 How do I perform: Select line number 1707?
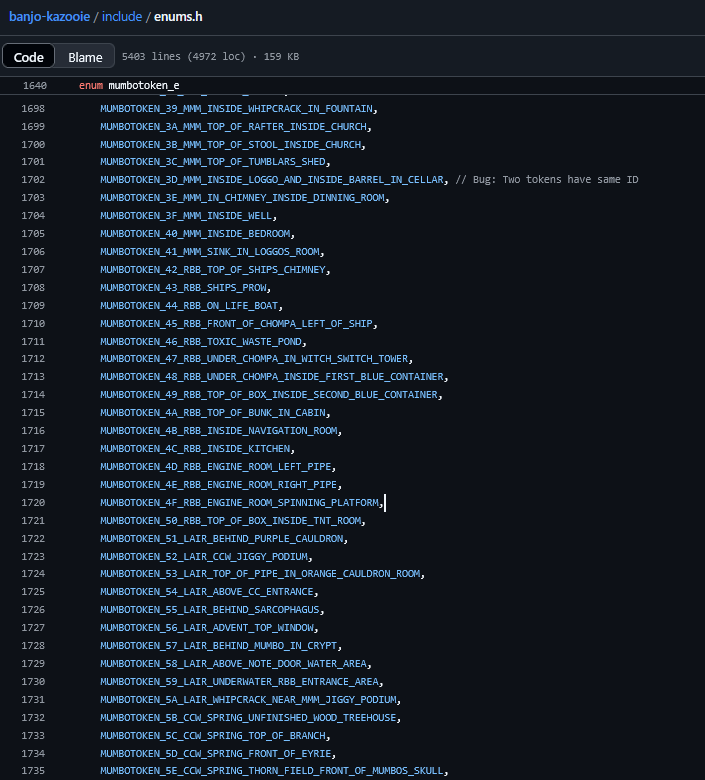(33, 270)
